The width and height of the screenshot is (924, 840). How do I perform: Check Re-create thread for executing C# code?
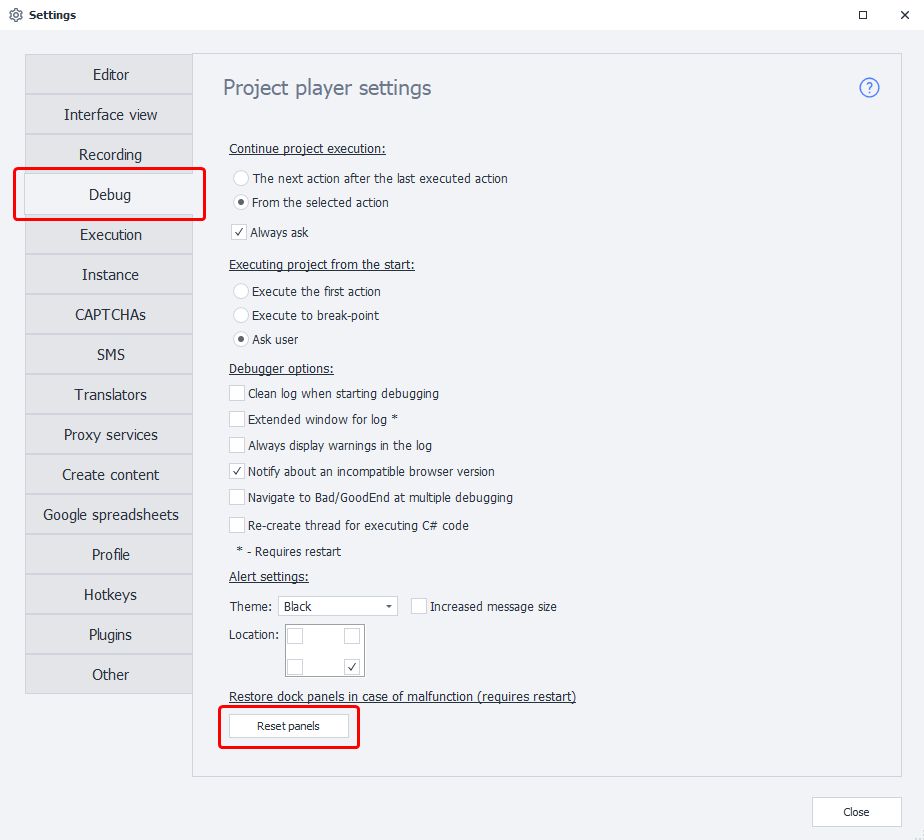pyautogui.click(x=237, y=525)
